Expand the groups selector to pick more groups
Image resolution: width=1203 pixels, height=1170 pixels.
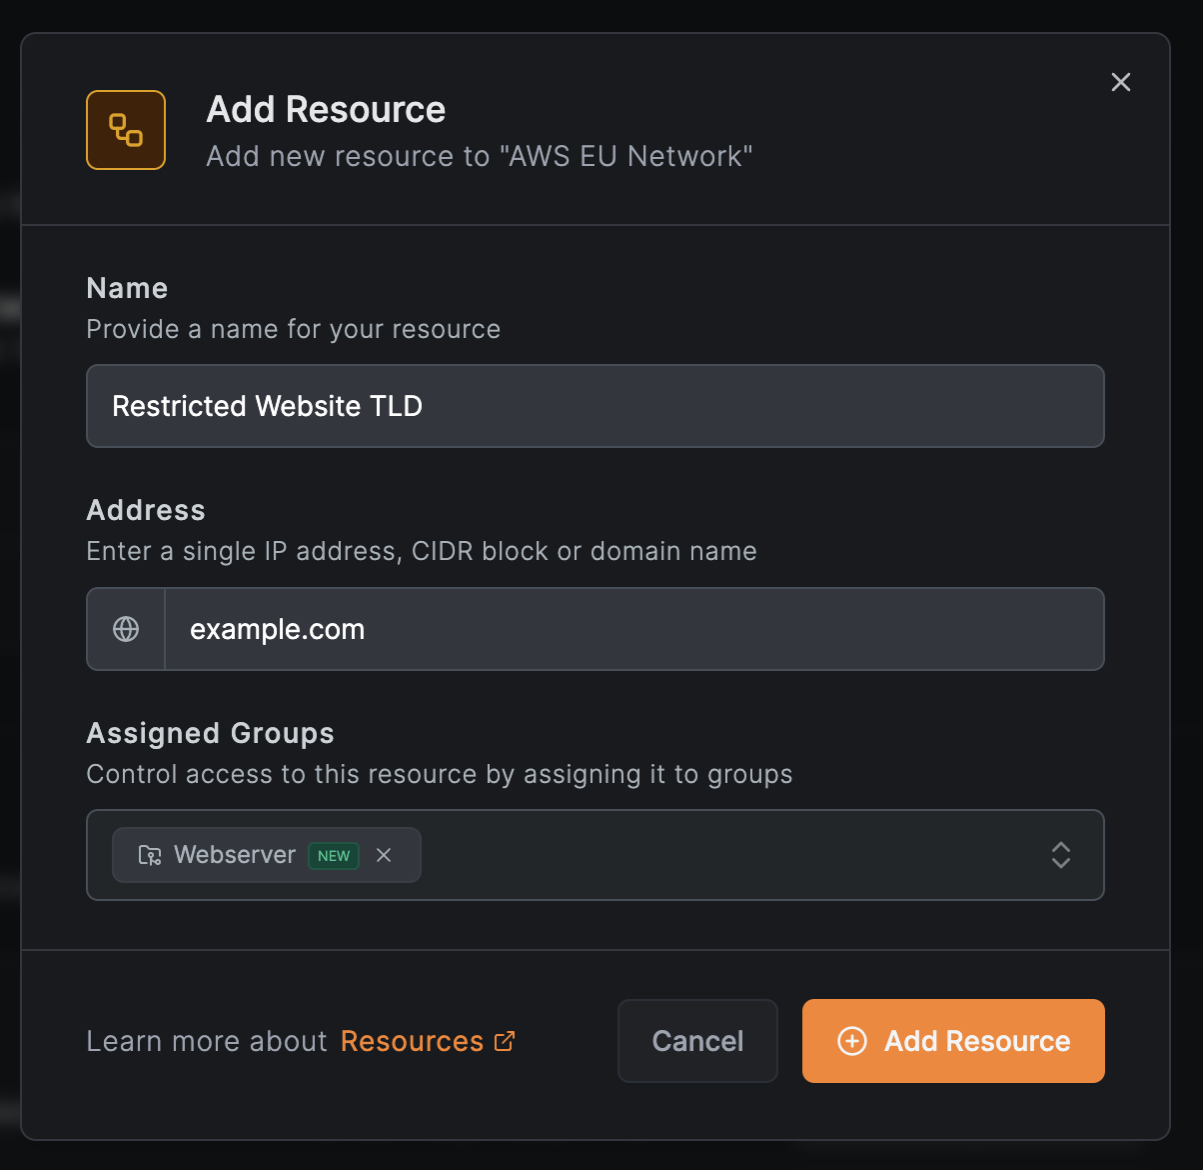pos(1060,855)
